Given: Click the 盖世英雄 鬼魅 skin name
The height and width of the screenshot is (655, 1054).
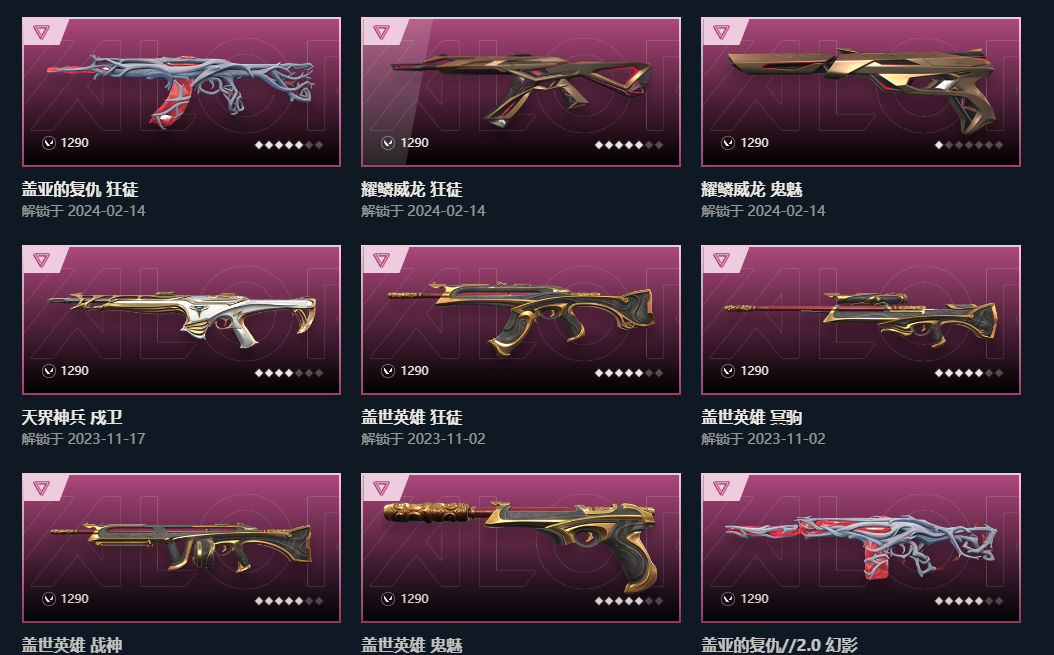Looking at the screenshot, I should [411, 646].
